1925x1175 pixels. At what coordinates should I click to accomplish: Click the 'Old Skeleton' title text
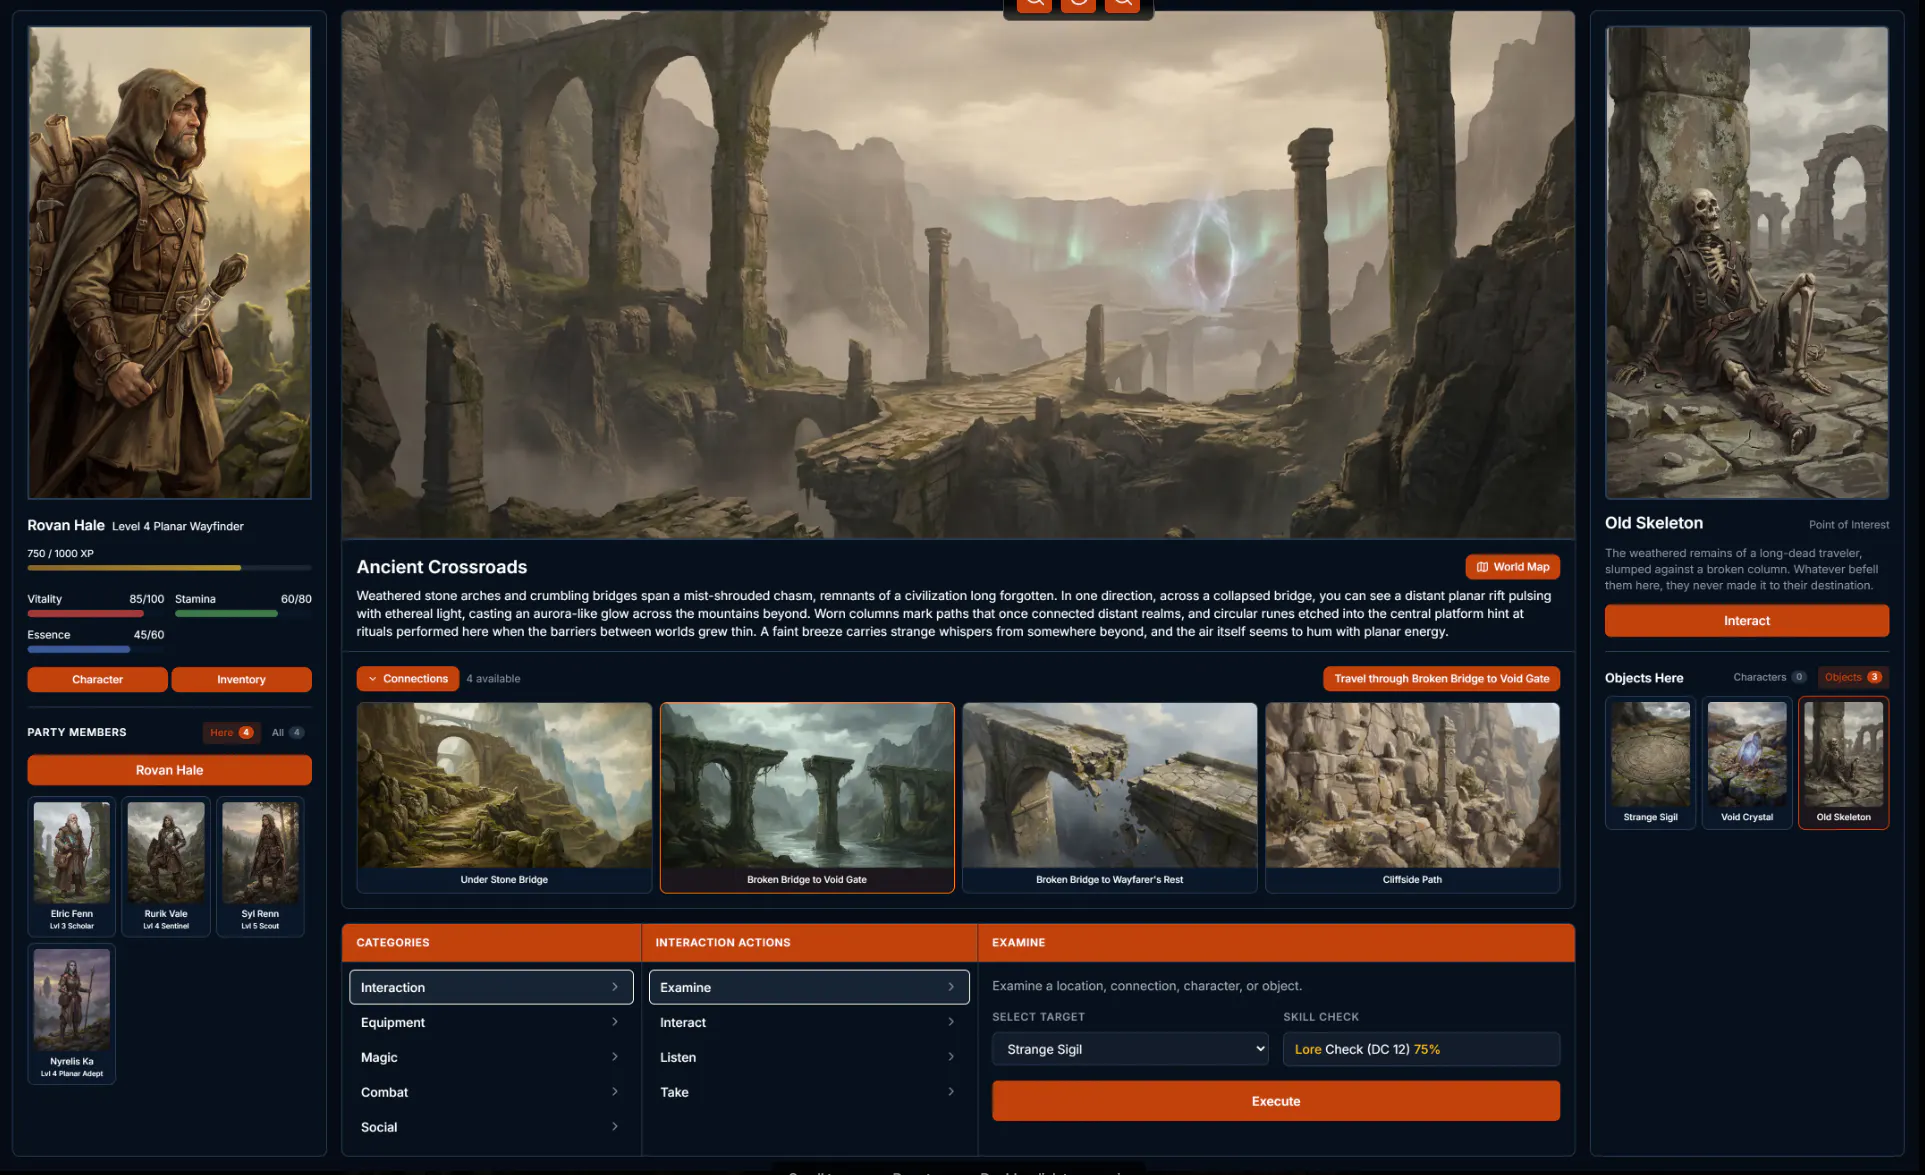click(x=1653, y=523)
